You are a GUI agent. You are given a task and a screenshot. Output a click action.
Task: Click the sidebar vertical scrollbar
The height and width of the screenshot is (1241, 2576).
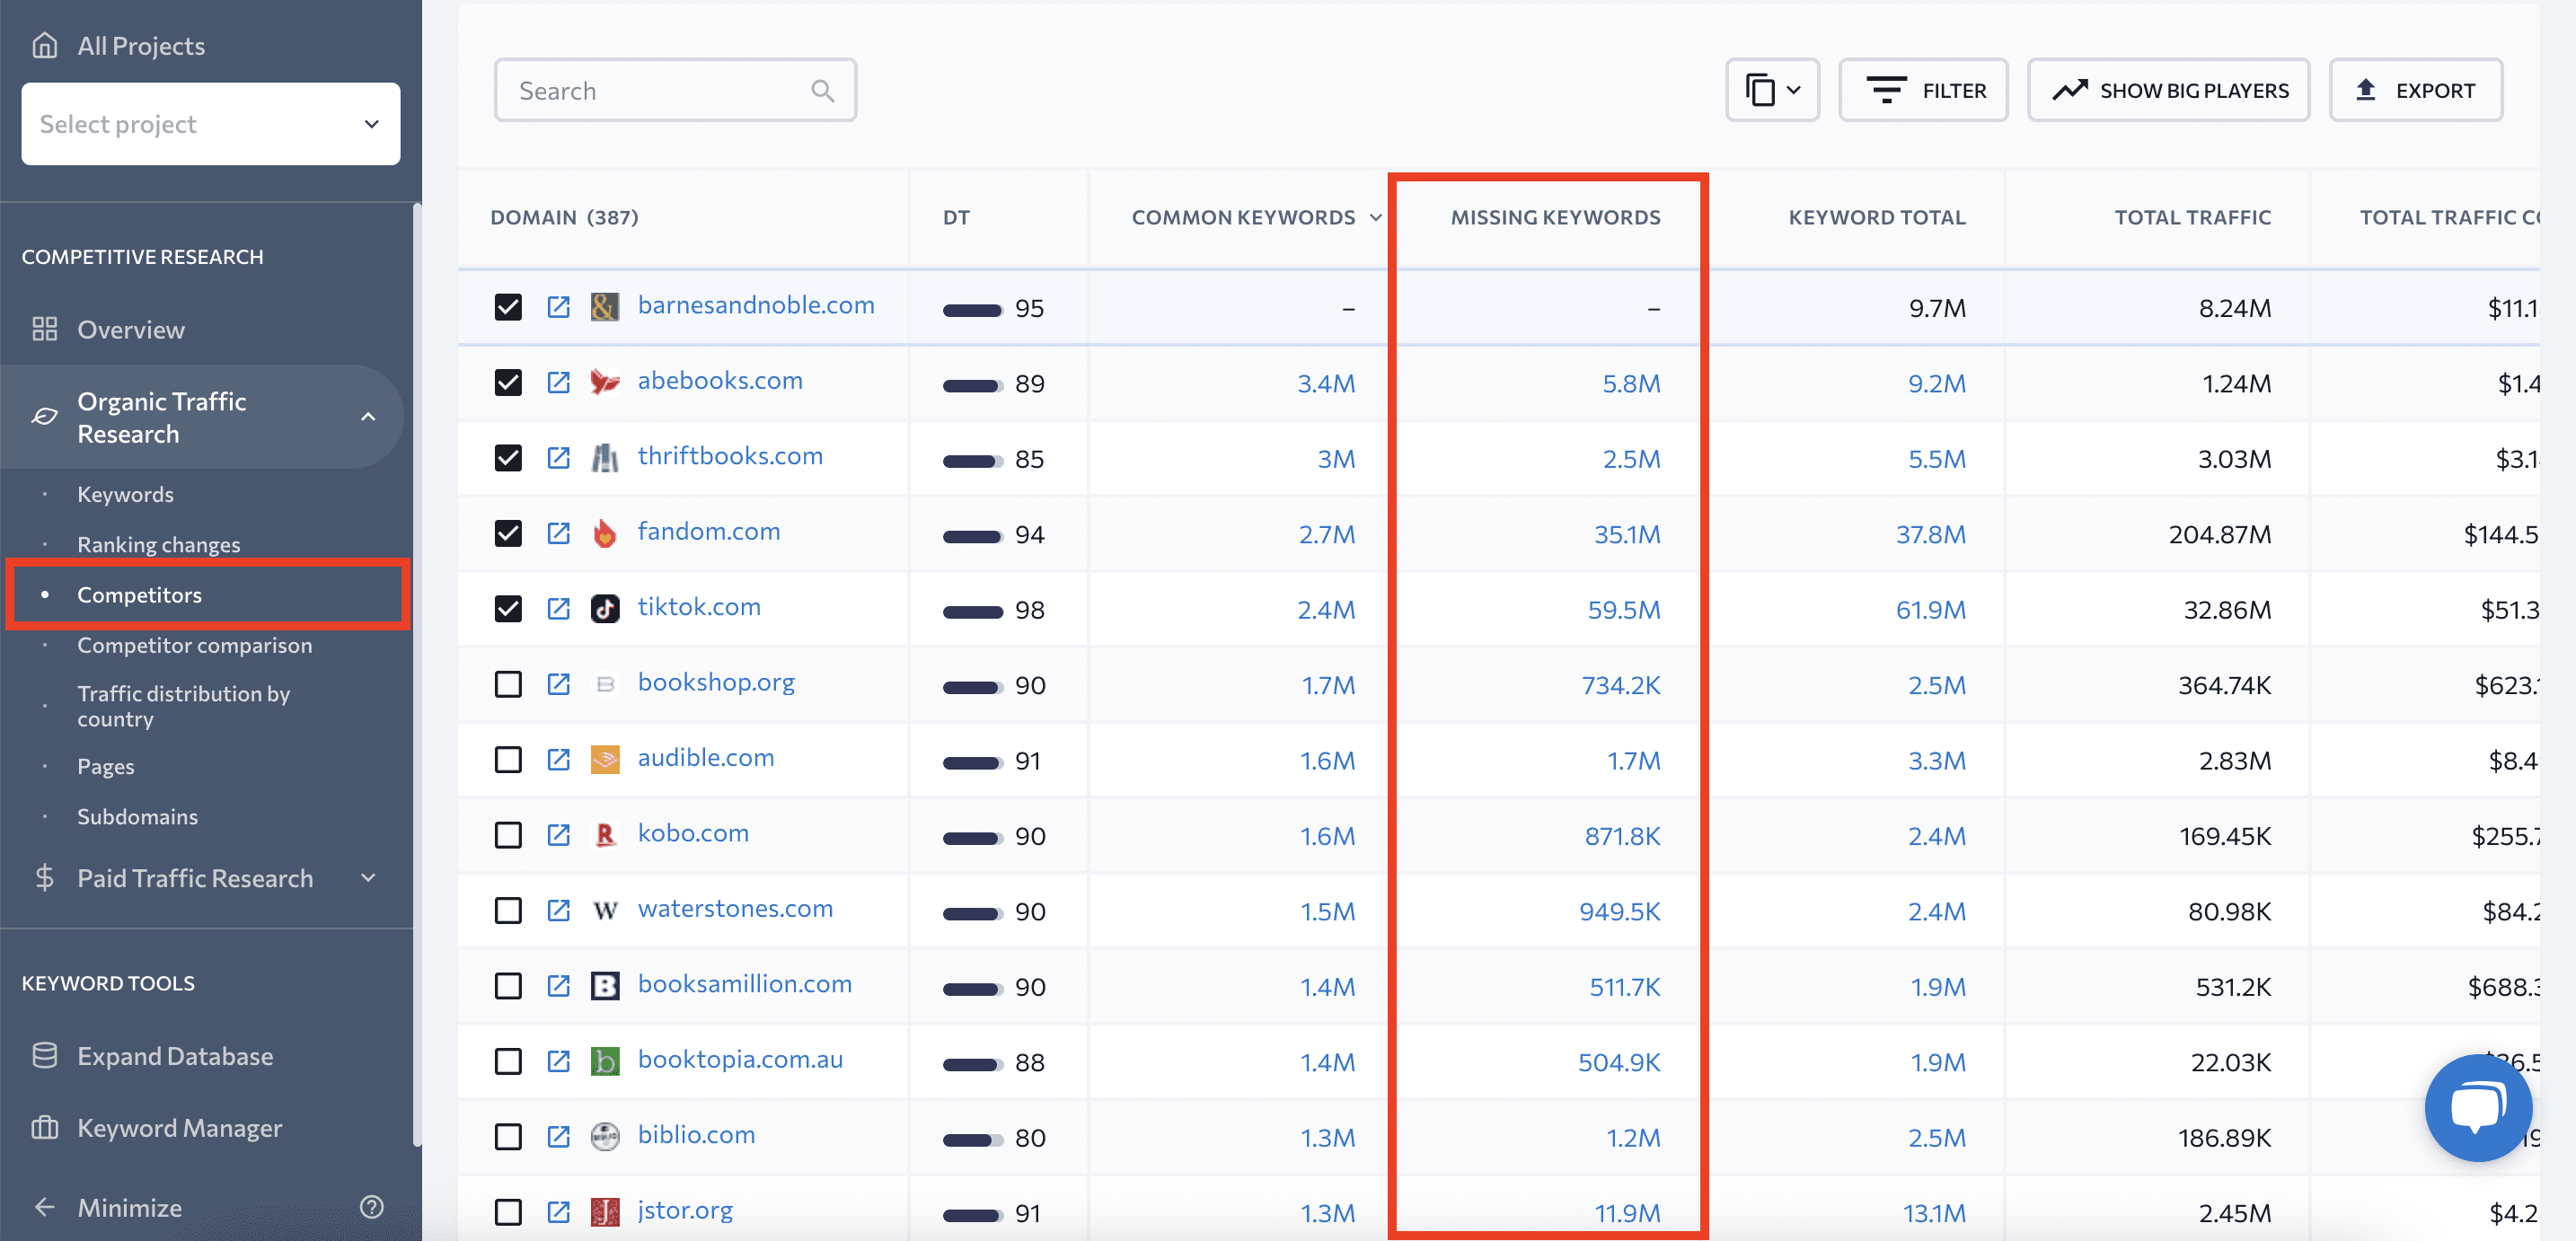pyautogui.click(x=416, y=675)
